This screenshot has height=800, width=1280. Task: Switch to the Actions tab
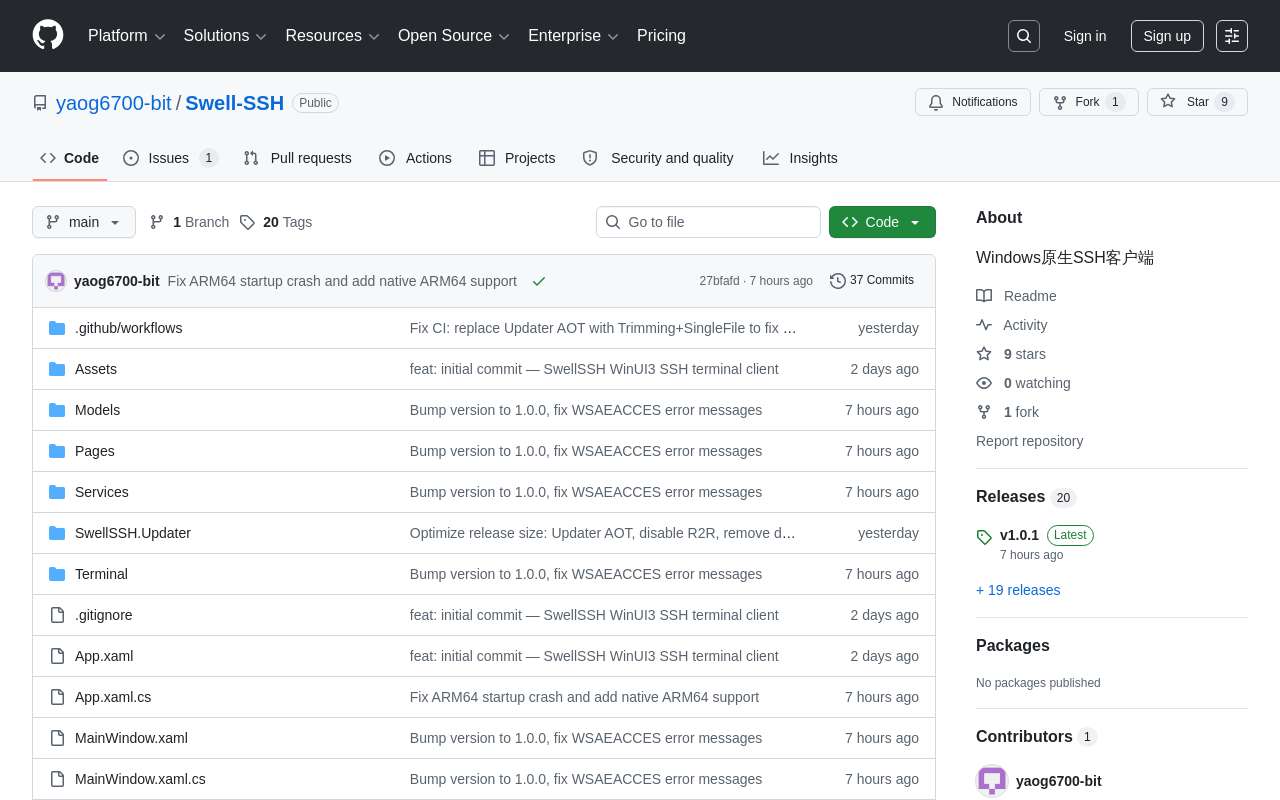(x=415, y=158)
